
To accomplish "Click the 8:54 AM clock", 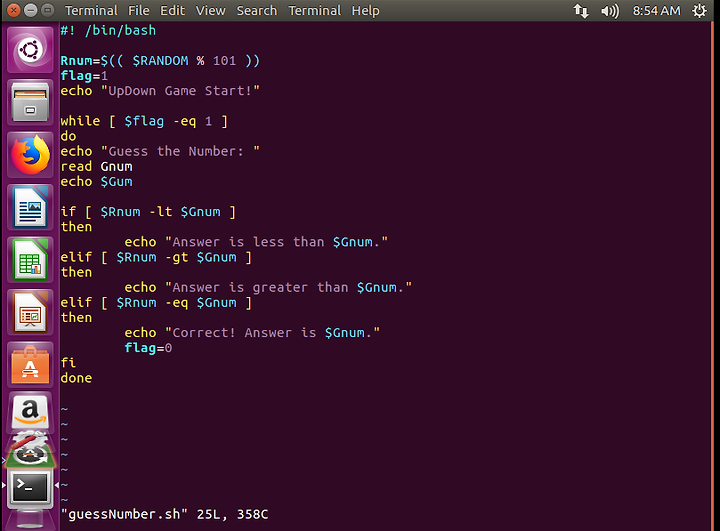I will (x=656, y=10).
